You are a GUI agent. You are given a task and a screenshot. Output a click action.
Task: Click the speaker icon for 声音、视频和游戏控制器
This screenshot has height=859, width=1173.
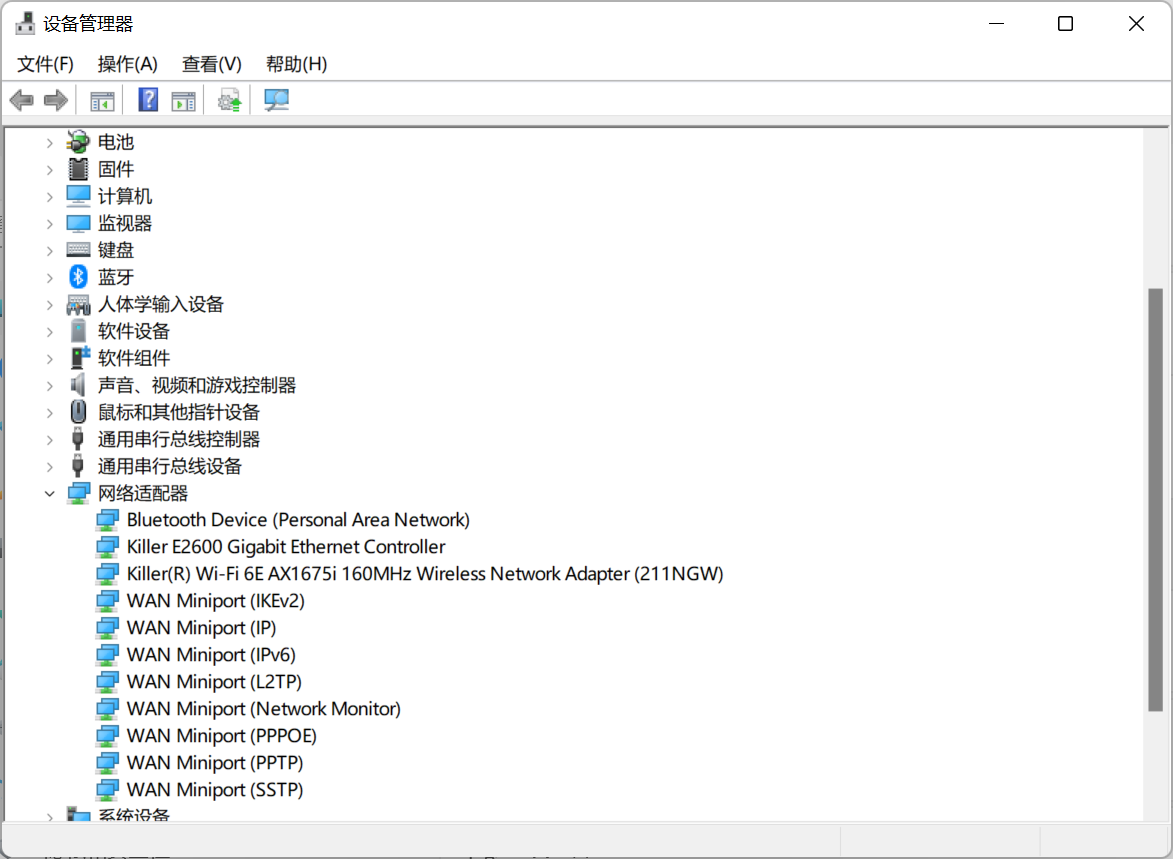(x=78, y=385)
